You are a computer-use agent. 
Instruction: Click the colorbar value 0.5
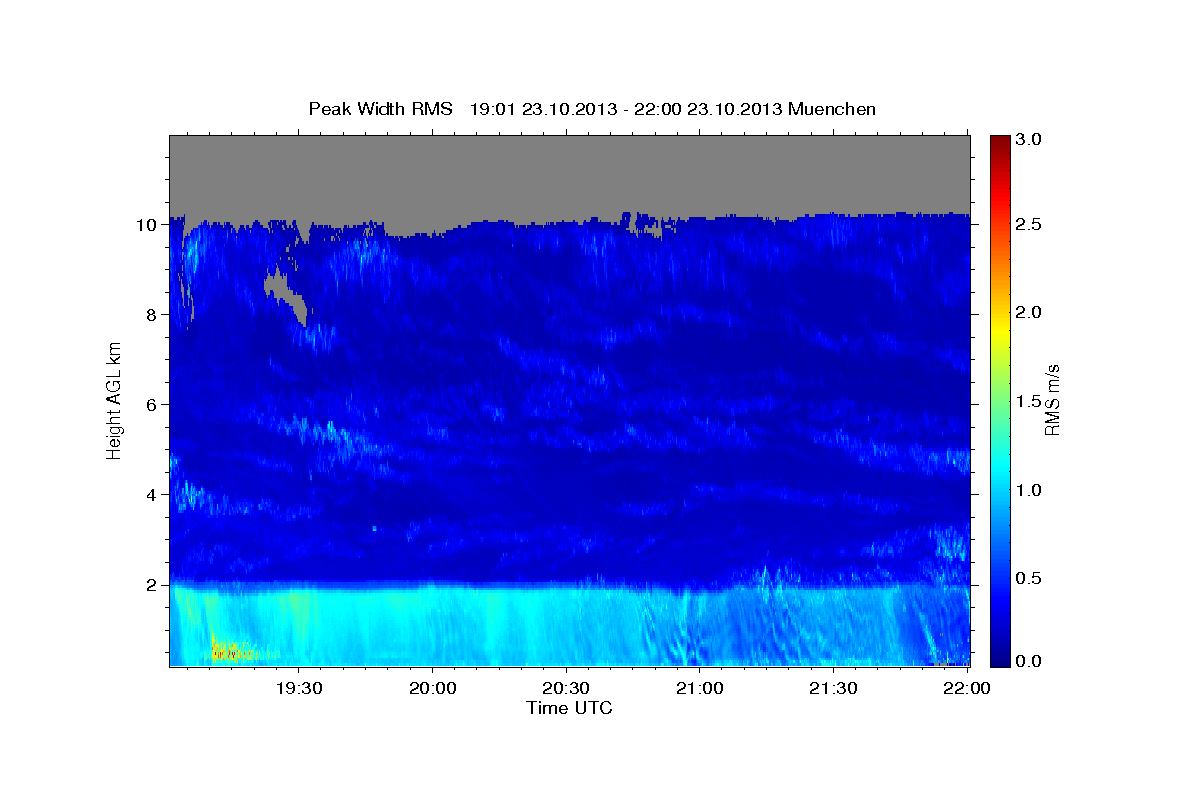(x=1030, y=578)
